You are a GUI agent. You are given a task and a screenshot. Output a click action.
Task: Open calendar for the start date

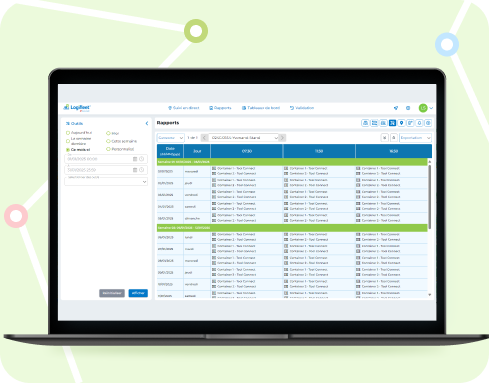pyautogui.click(x=135, y=159)
